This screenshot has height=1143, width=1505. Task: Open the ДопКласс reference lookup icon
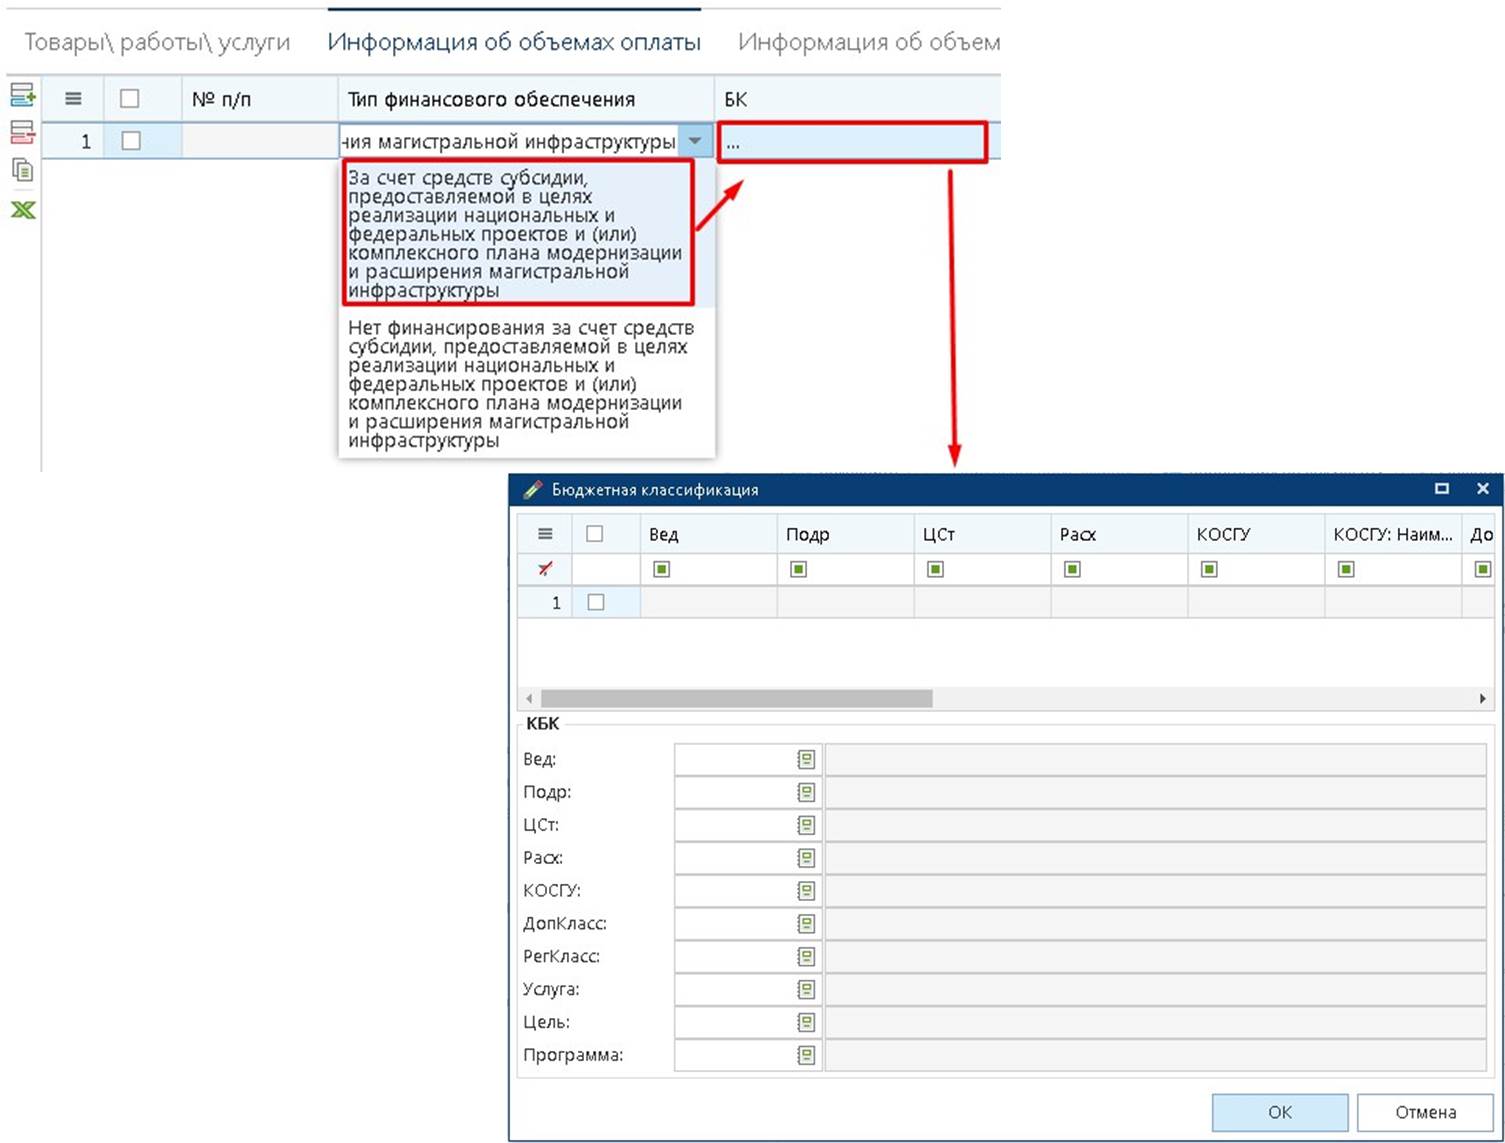pyautogui.click(x=806, y=923)
